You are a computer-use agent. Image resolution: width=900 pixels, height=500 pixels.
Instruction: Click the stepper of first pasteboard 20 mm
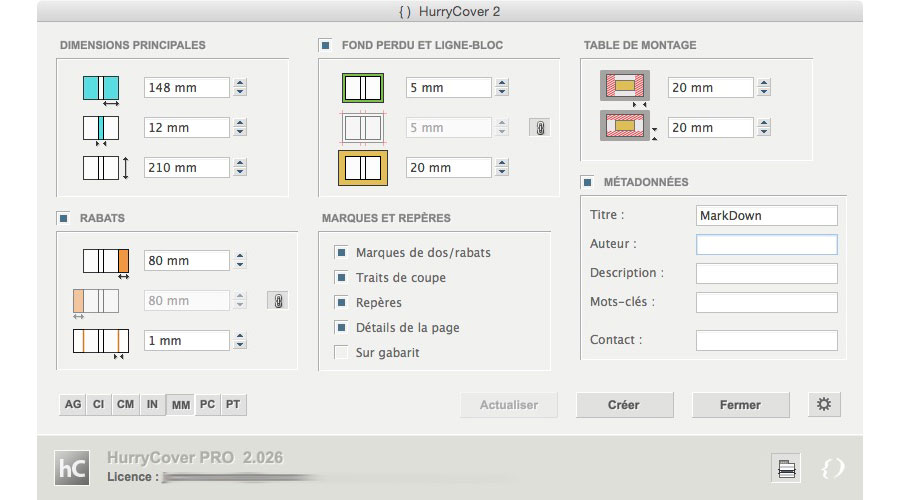coord(764,87)
